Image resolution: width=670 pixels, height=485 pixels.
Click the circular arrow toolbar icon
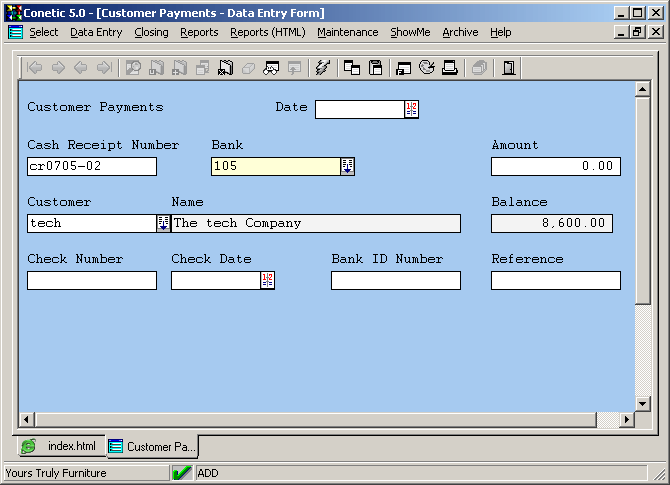tap(427, 68)
